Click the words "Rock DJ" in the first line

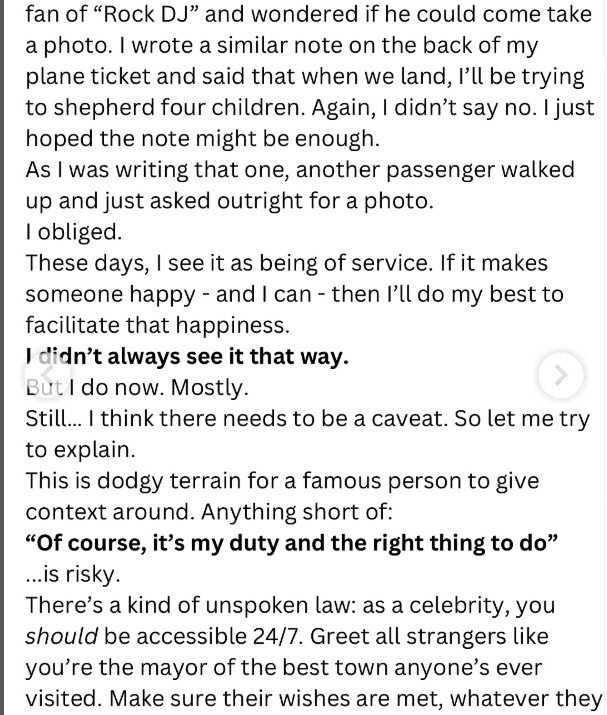(130, 15)
